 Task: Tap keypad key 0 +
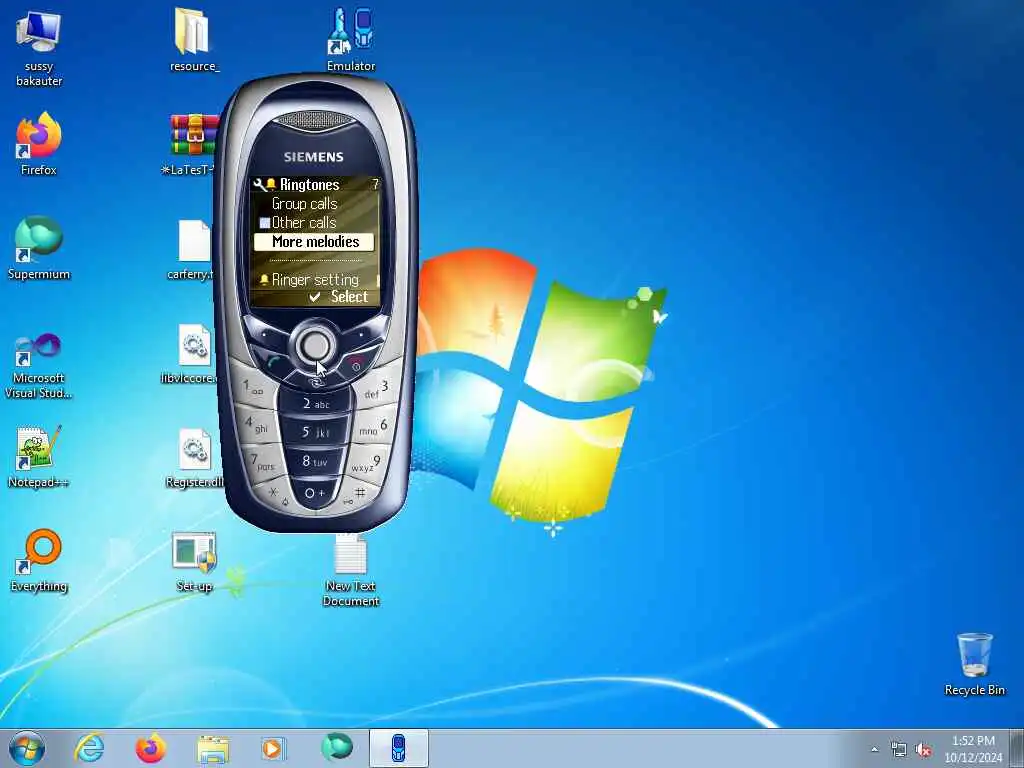click(x=314, y=492)
